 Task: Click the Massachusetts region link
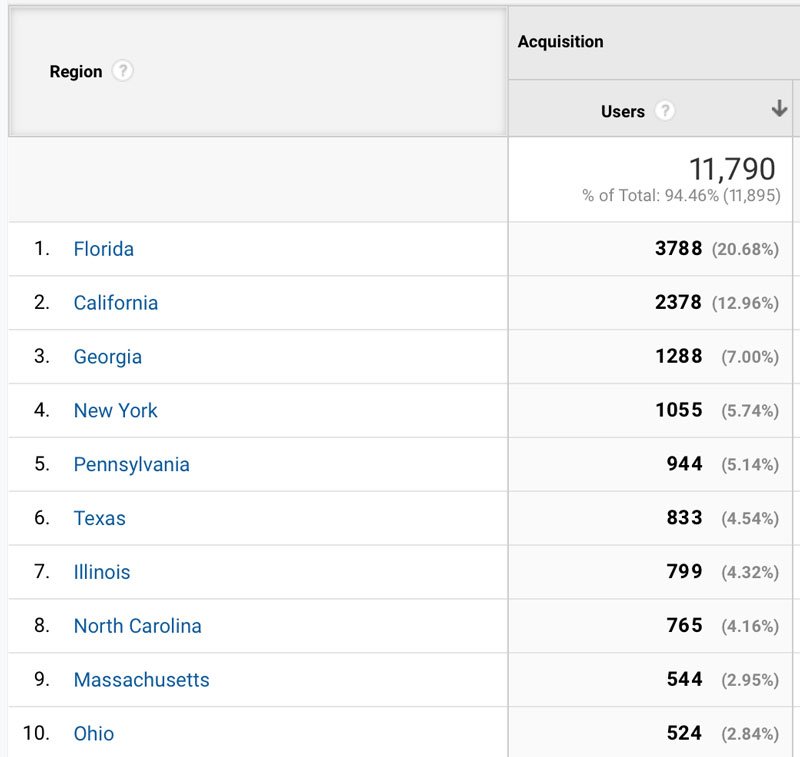(x=142, y=680)
